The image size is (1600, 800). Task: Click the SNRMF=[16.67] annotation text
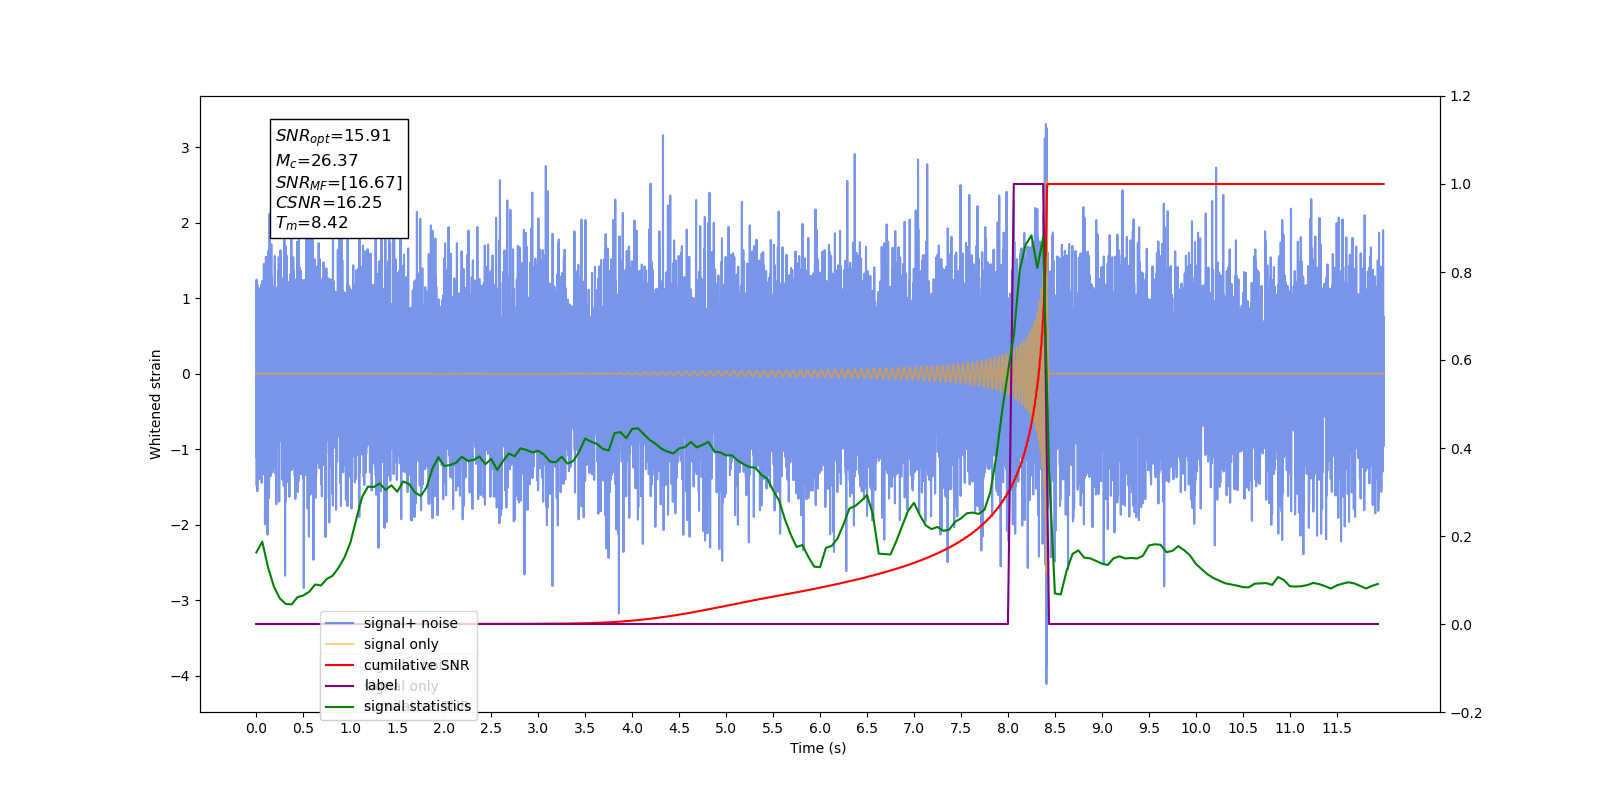(x=339, y=182)
